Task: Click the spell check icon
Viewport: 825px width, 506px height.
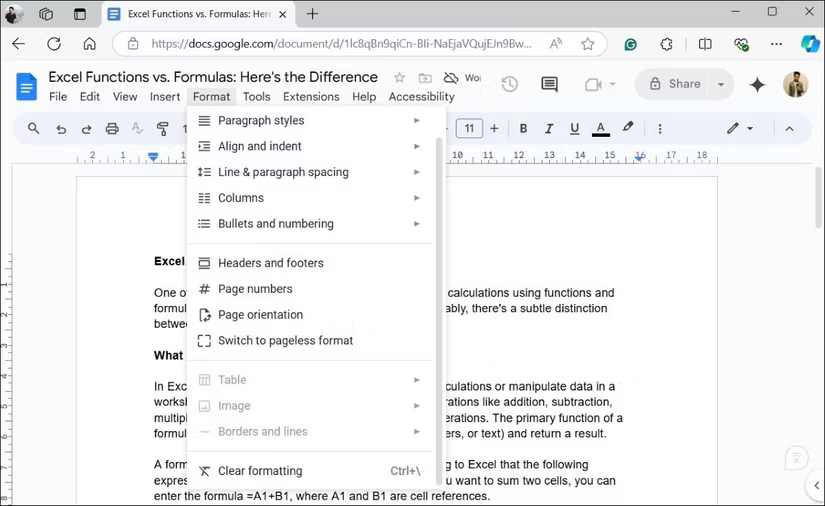Action: click(137, 128)
